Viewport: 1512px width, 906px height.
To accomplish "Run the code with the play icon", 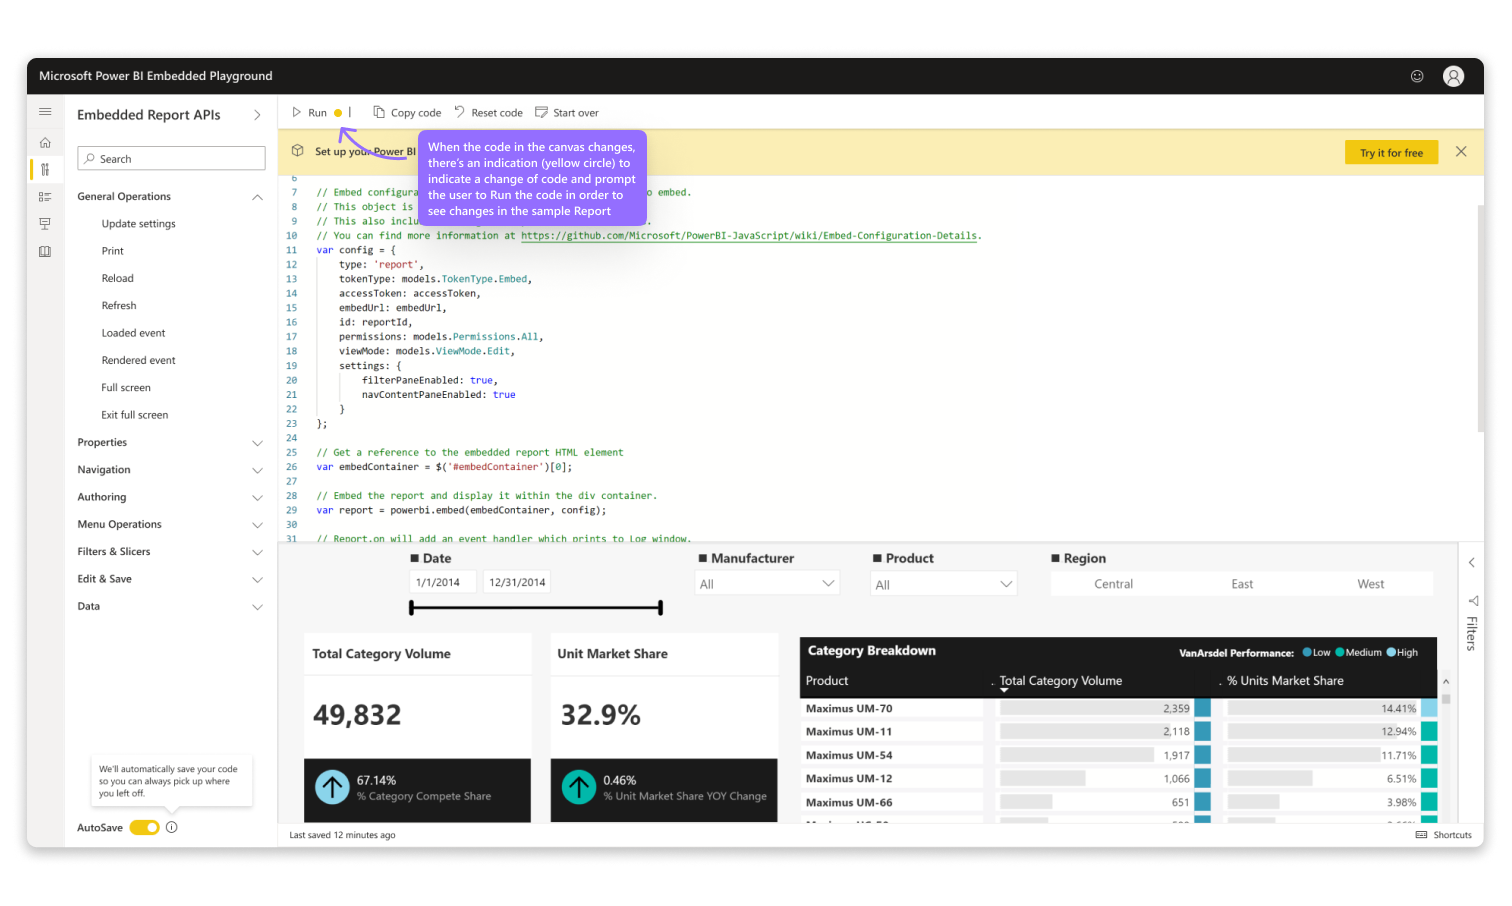I will click(297, 112).
